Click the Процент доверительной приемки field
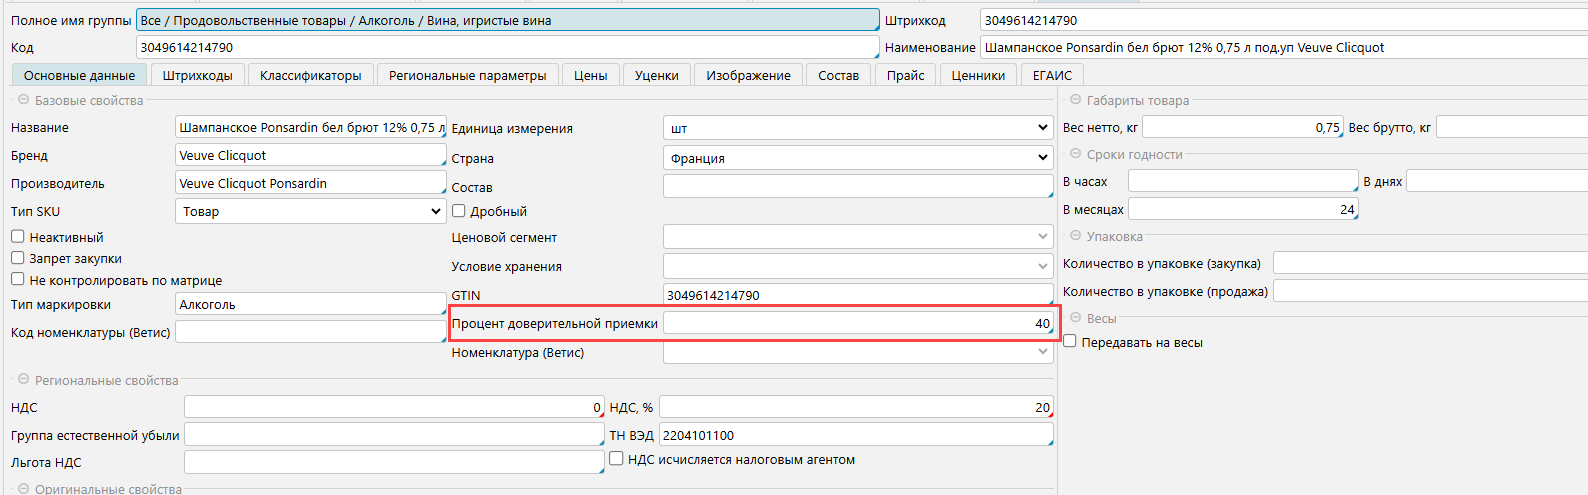 (857, 323)
